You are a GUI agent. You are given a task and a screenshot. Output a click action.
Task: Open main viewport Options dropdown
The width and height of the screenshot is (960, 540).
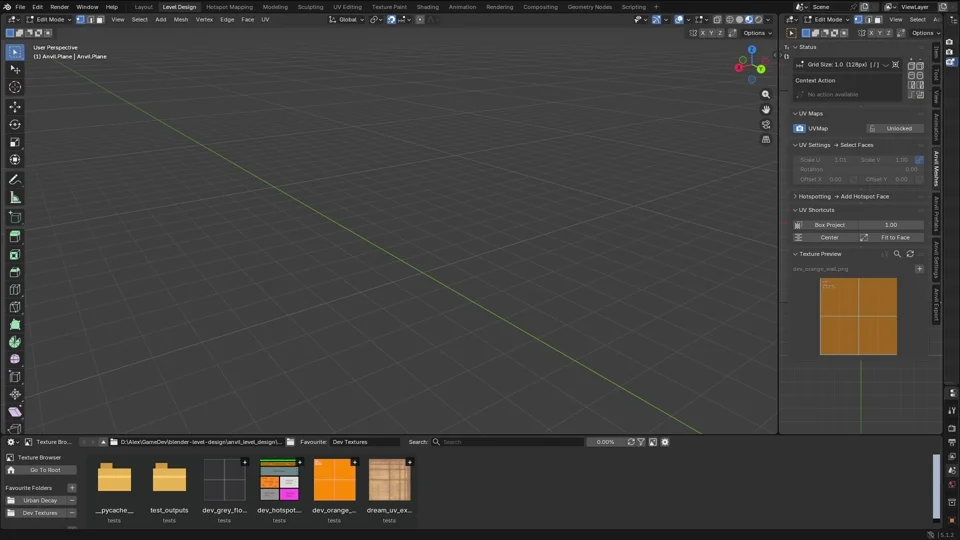pos(757,33)
